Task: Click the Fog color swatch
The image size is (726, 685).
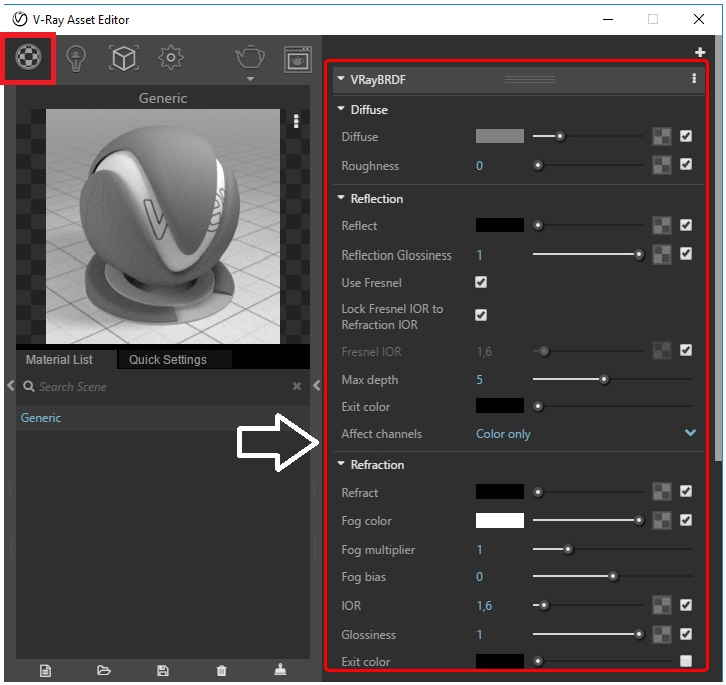Action: [500, 520]
